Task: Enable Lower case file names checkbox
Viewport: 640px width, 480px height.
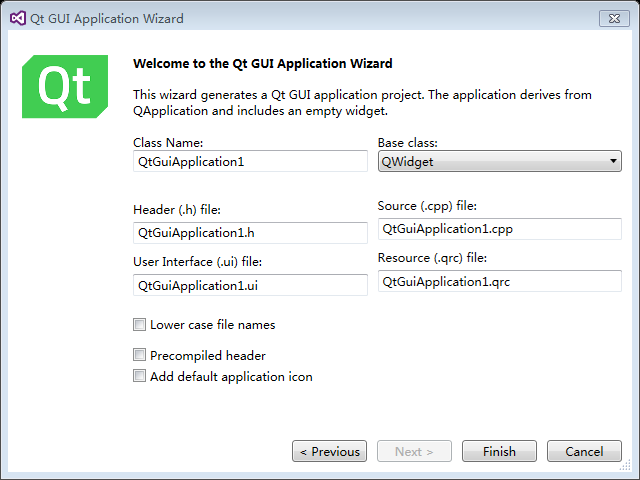Action: point(139,325)
